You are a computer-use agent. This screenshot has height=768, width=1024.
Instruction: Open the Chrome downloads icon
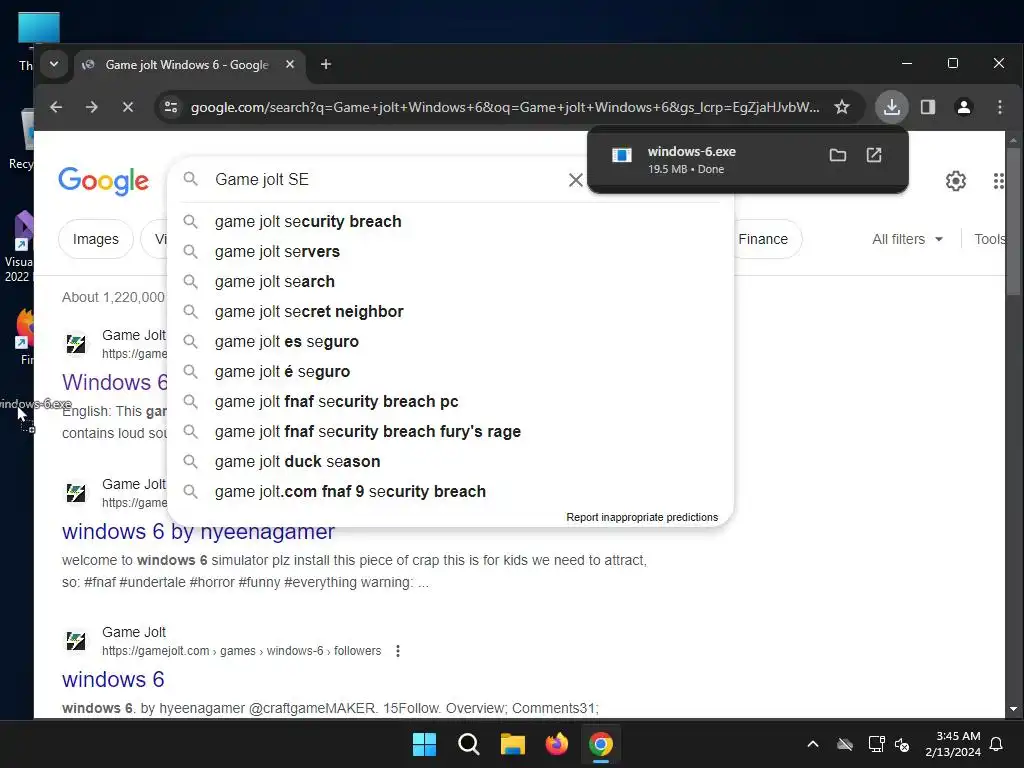[x=891, y=107]
